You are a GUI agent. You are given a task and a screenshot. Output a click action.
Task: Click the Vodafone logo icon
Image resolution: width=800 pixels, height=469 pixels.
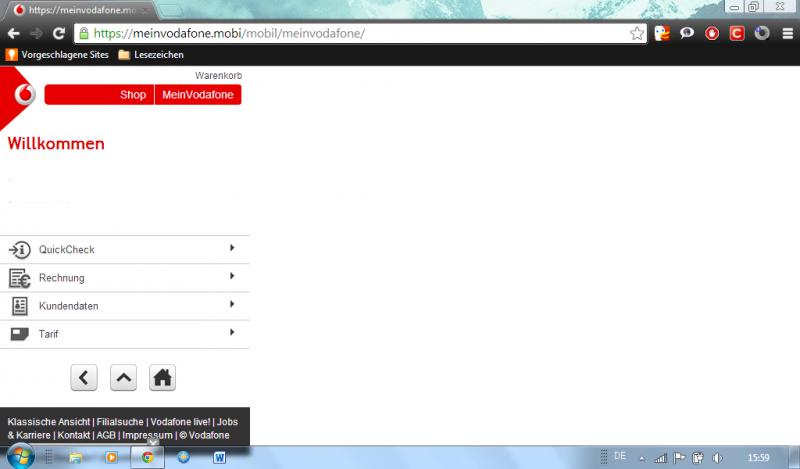tap(24, 95)
